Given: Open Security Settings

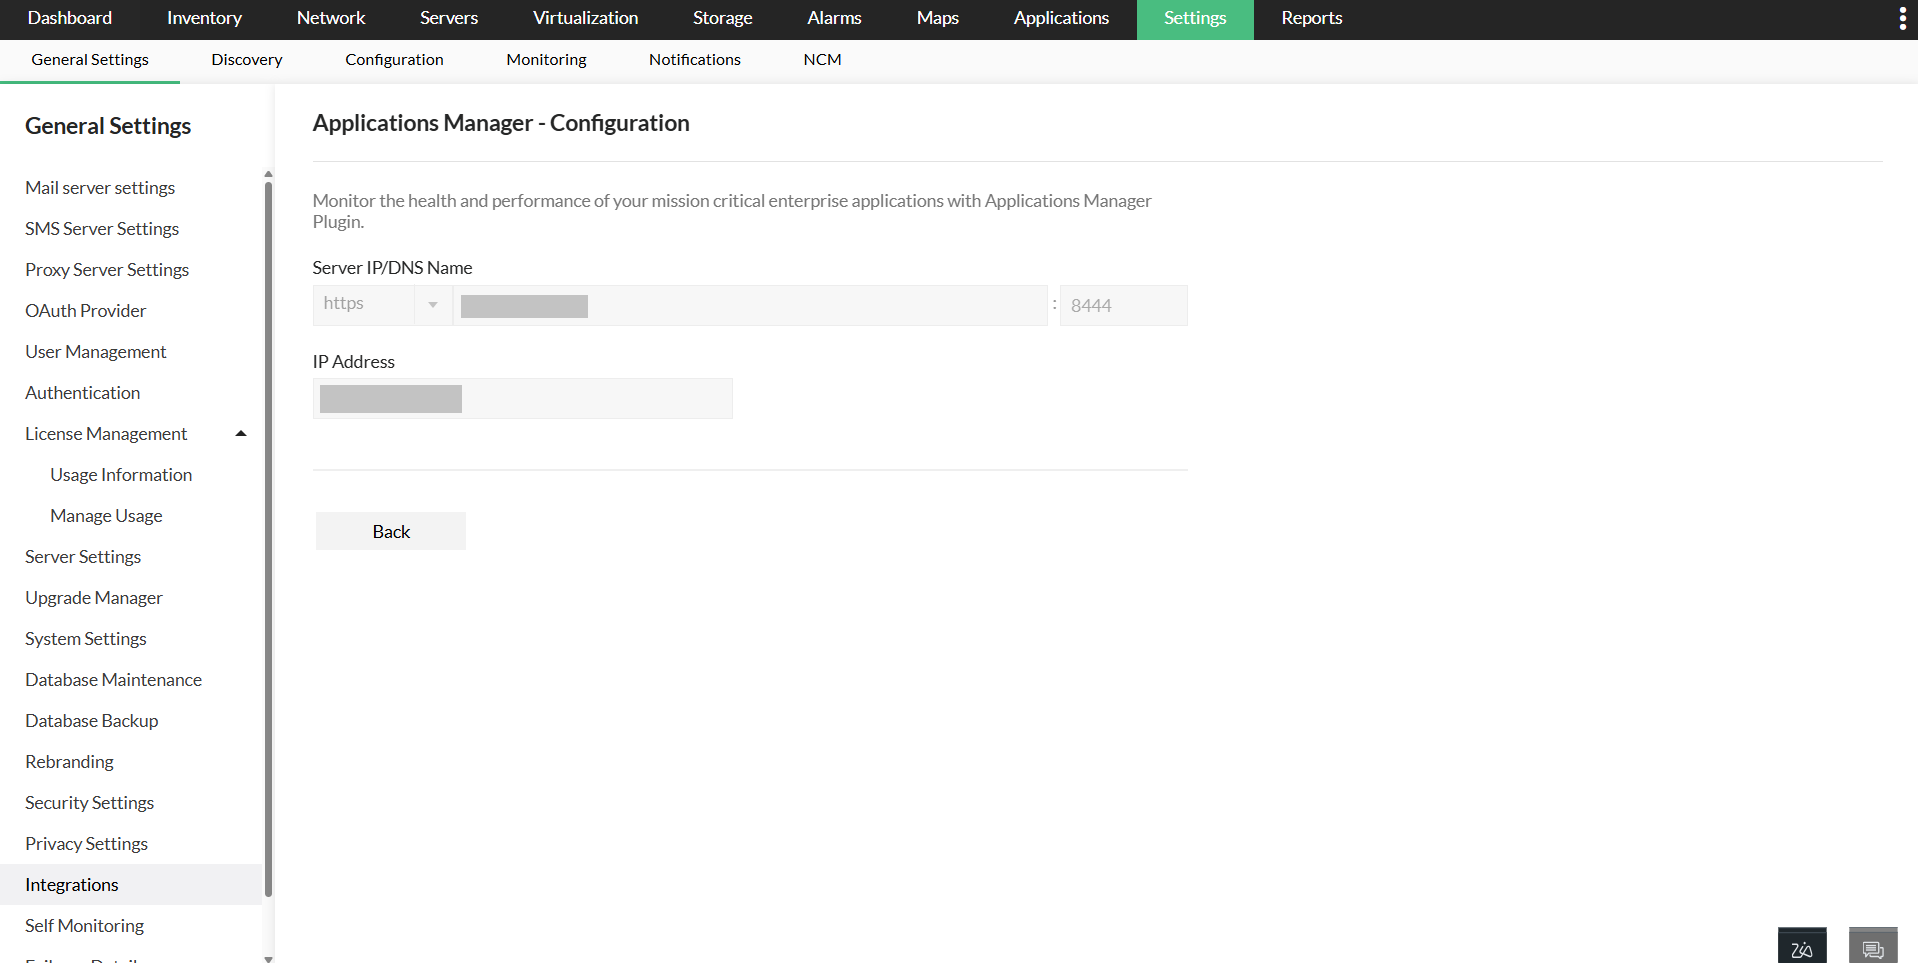Looking at the screenshot, I should point(90,803).
